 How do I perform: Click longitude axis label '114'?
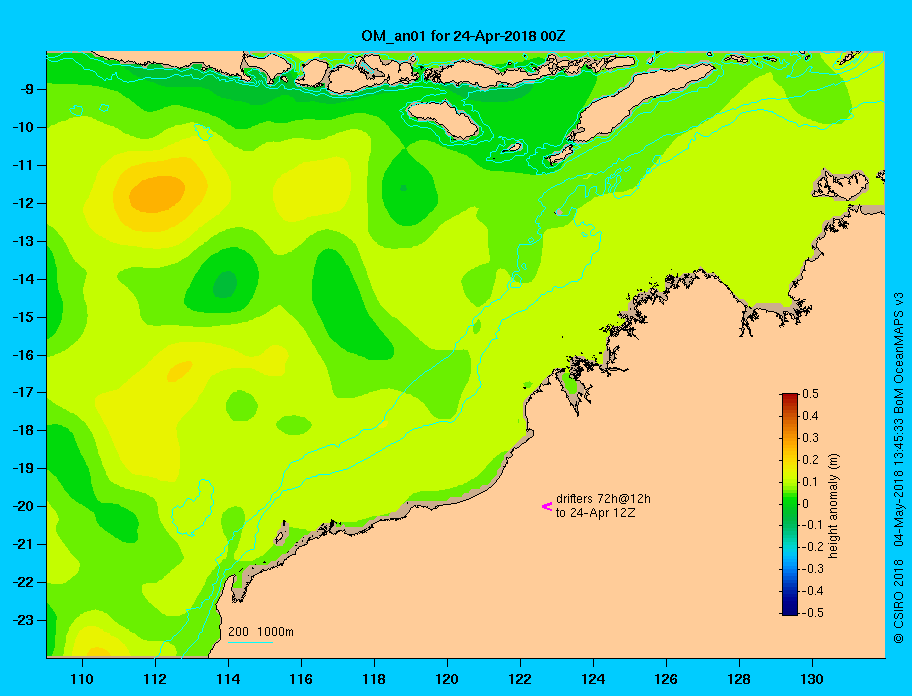pos(228,679)
